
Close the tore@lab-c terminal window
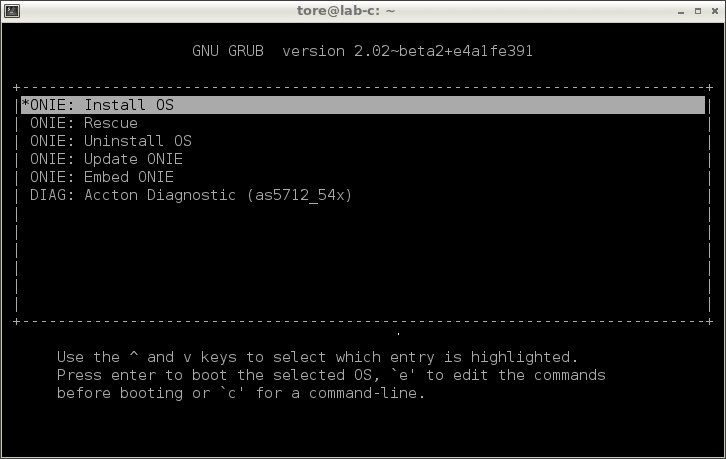(715, 11)
